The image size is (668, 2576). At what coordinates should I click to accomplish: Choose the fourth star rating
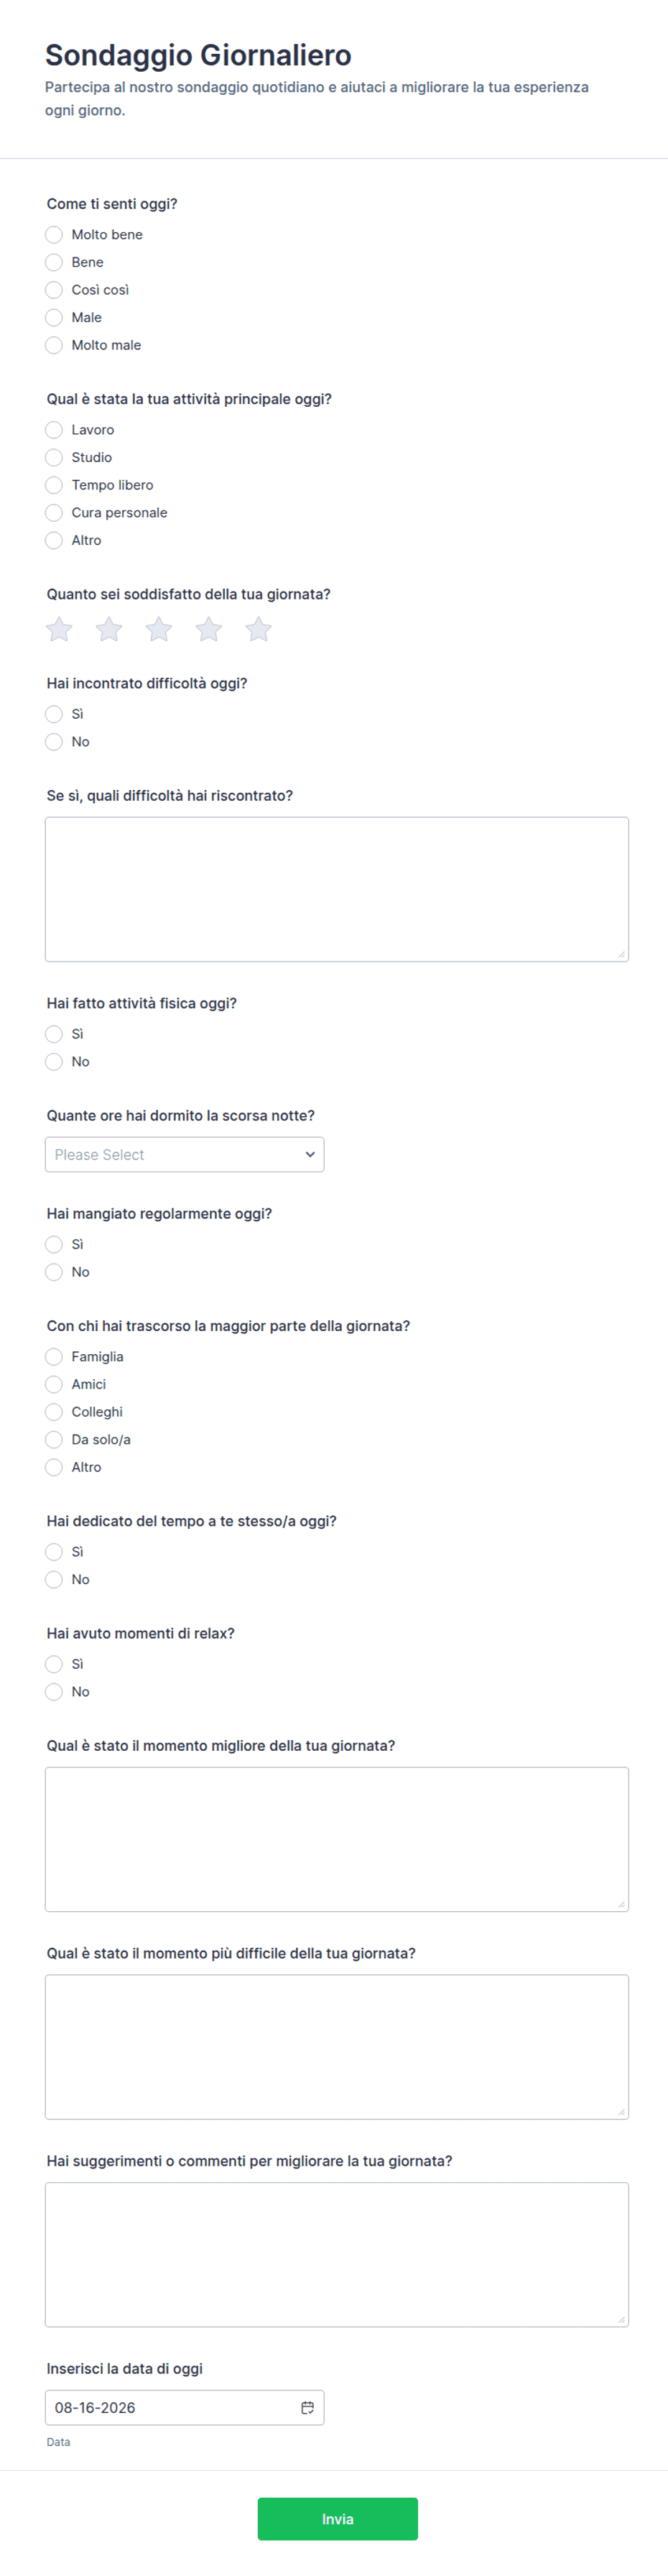pos(209,629)
